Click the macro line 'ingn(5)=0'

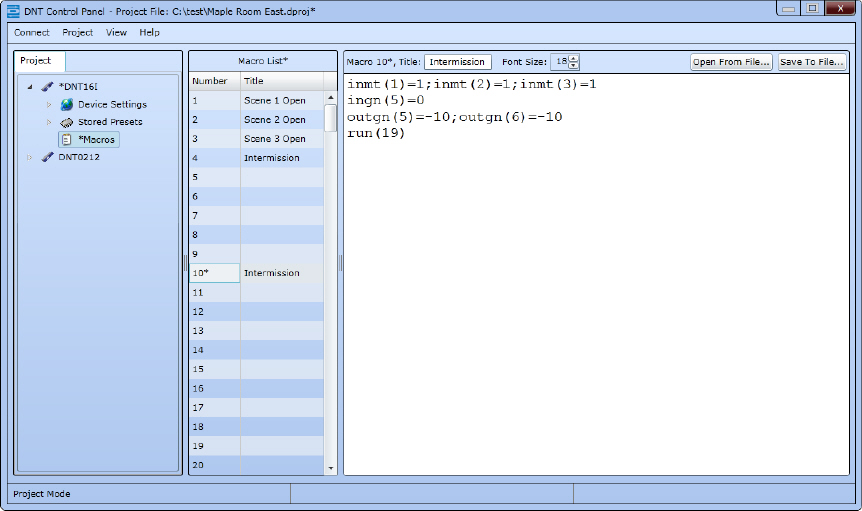pyautogui.click(x=385, y=101)
